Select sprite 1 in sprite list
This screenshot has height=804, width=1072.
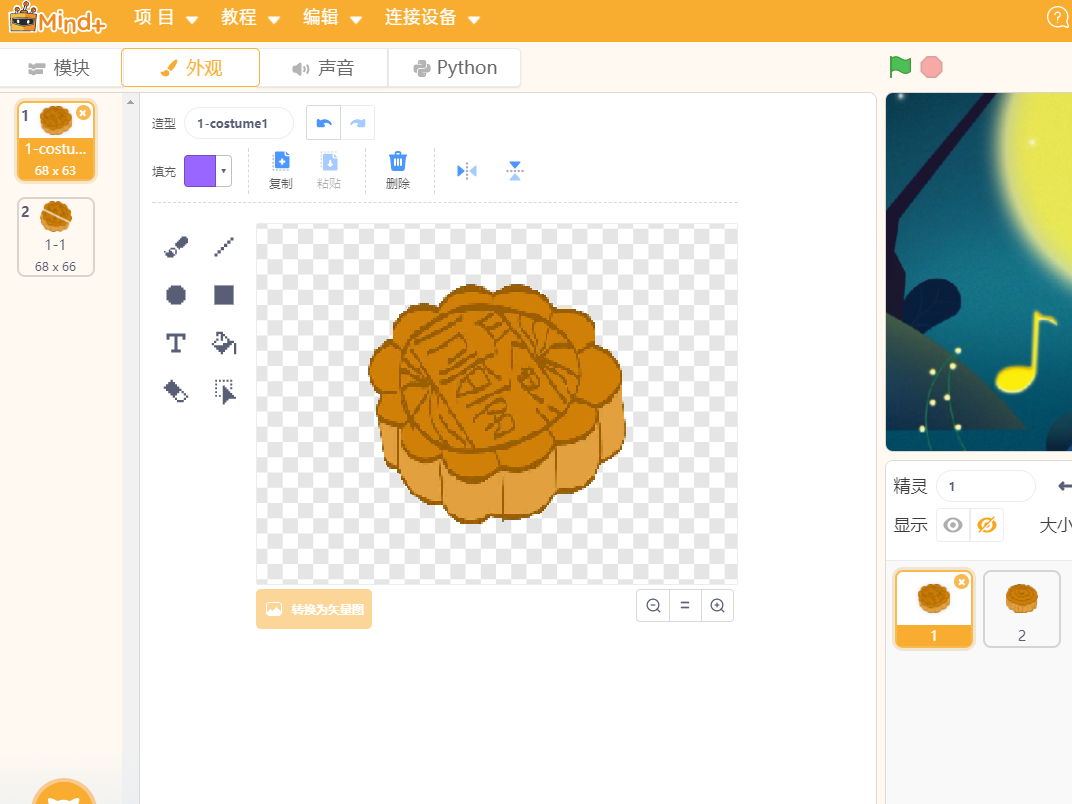934,609
